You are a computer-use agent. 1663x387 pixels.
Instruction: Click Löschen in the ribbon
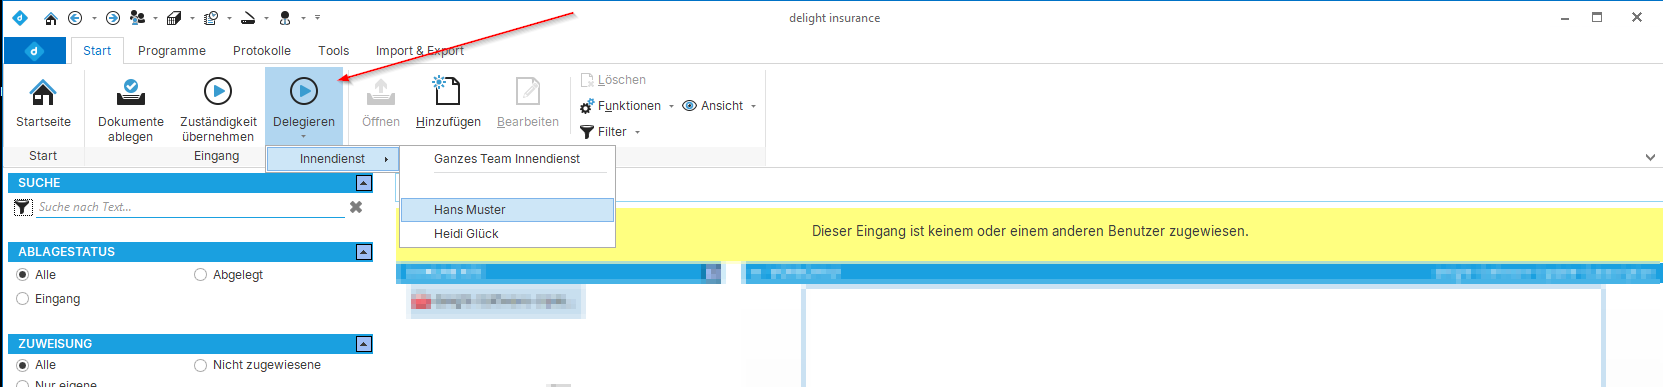click(x=613, y=80)
